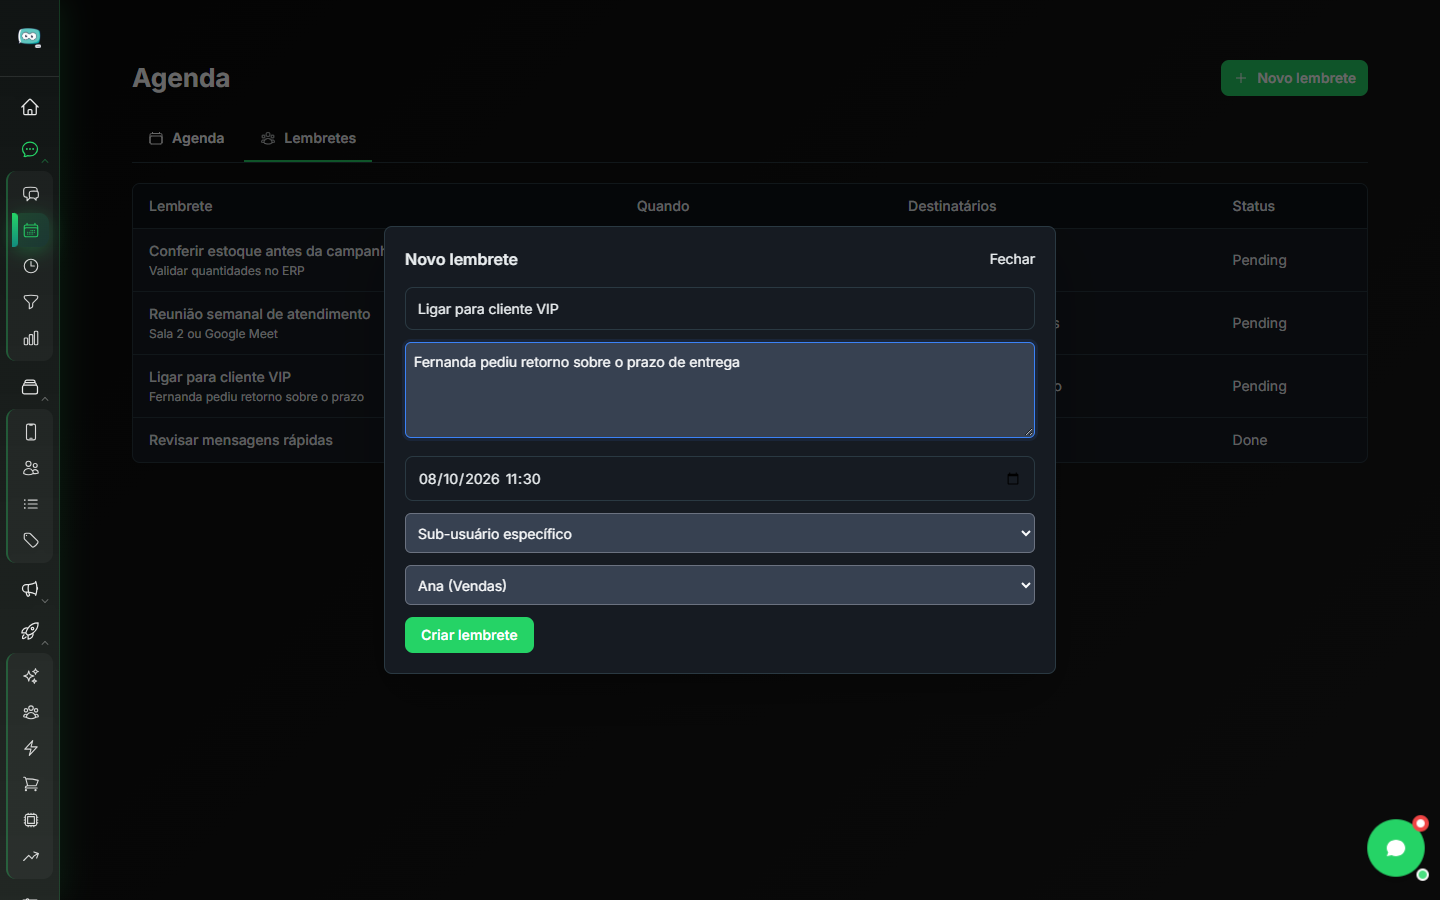The image size is (1440, 900).
Task: Click the description textarea about Fernanda
Action: (720, 390)
